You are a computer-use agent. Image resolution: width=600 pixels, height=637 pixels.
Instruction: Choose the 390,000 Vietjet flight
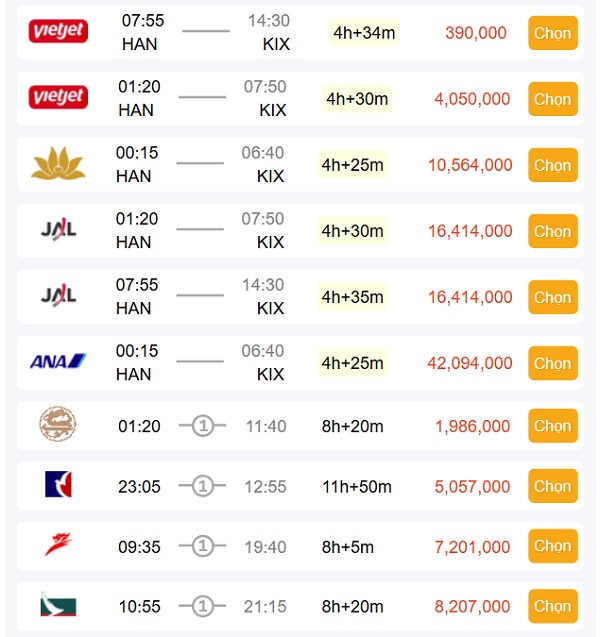(x=553, y=33)
